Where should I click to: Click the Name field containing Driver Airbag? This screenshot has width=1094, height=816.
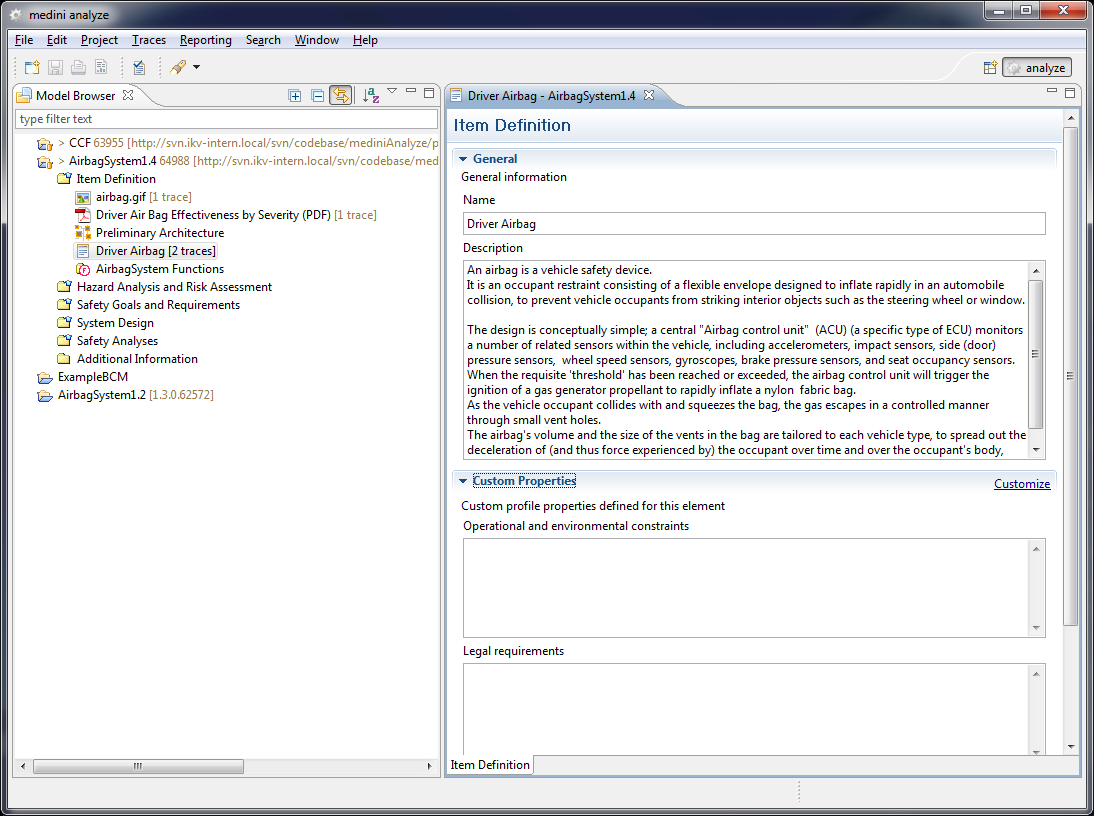(x=754, y=224)
